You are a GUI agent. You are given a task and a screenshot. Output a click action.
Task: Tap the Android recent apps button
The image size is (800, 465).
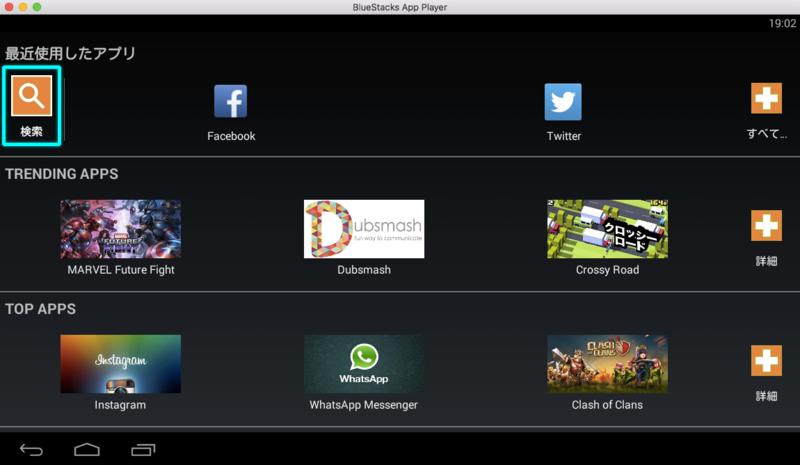(x=143, y=449)
